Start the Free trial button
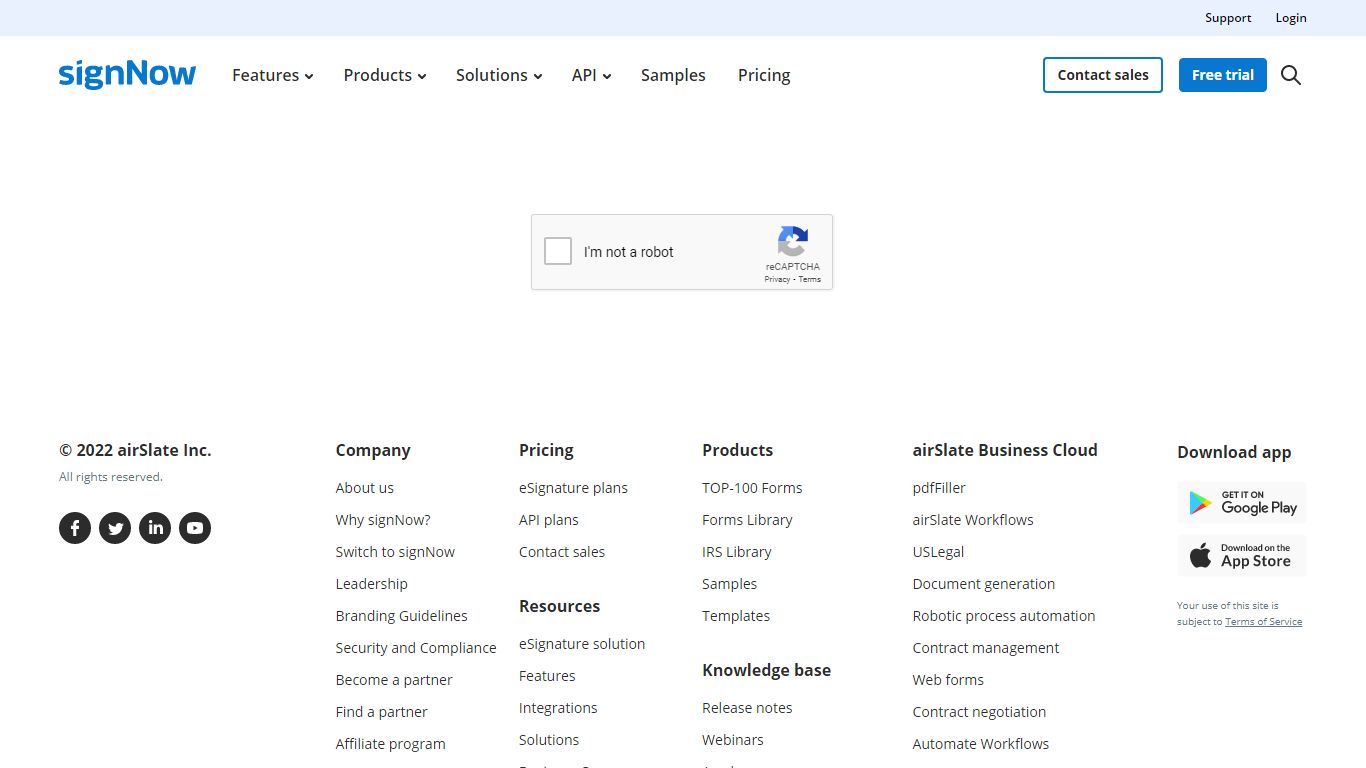The image size is (1366, 768). (x=1223, y=75)
